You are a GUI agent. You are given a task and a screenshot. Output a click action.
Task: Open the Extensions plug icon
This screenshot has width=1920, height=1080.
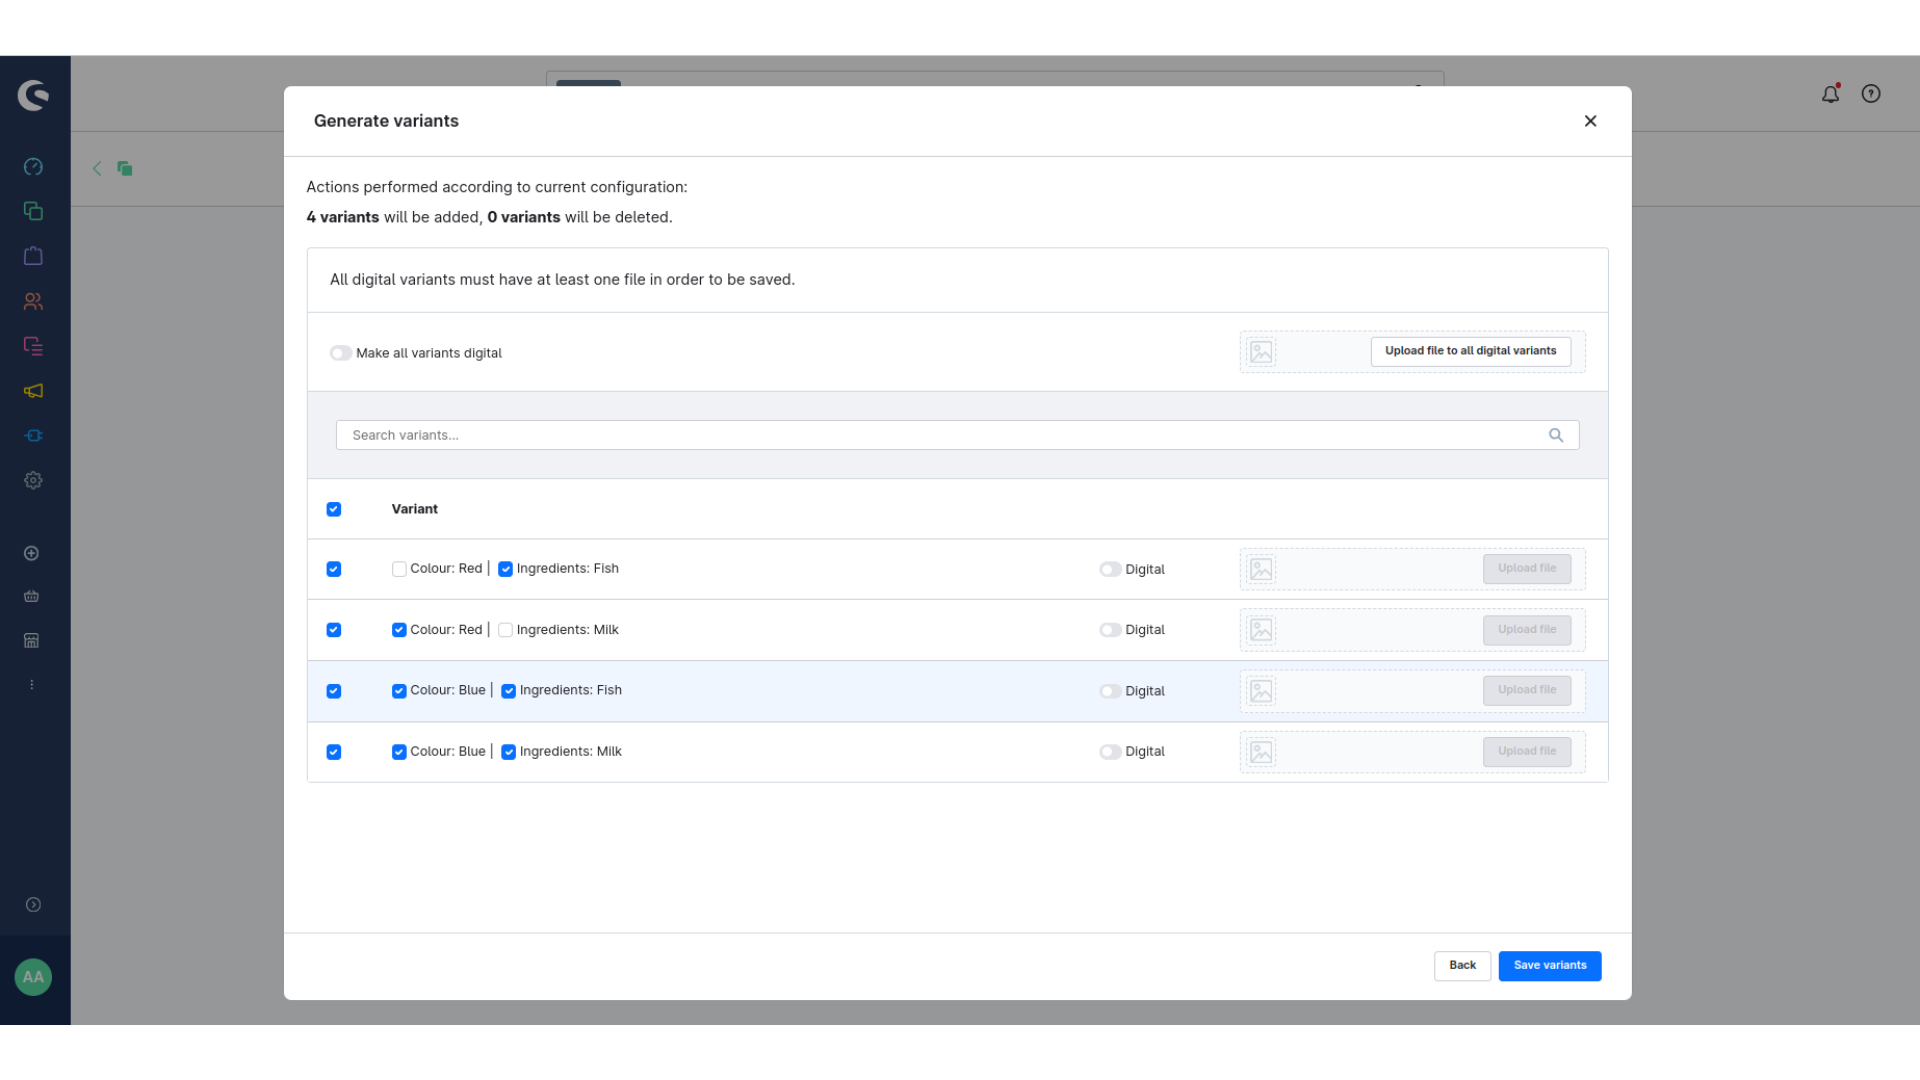pyautogui.click(x=33, y=436)
